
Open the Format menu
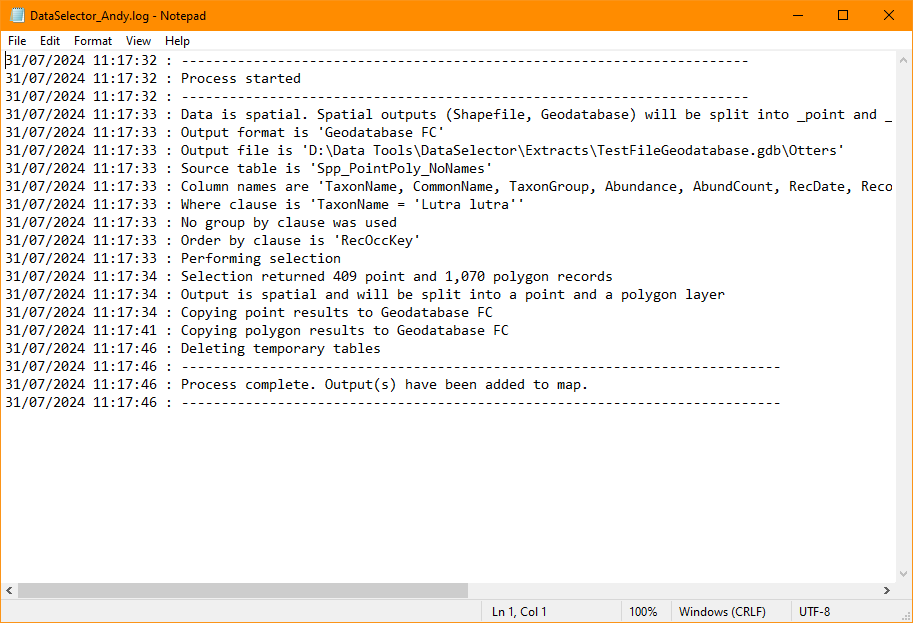pyautogui.click(x=93, y=41)
